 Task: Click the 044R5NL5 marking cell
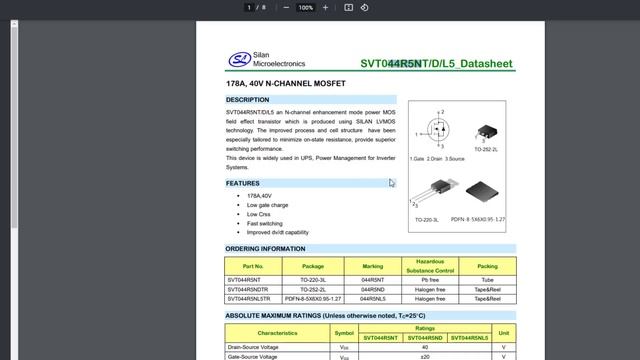click(x=373, y=299)
